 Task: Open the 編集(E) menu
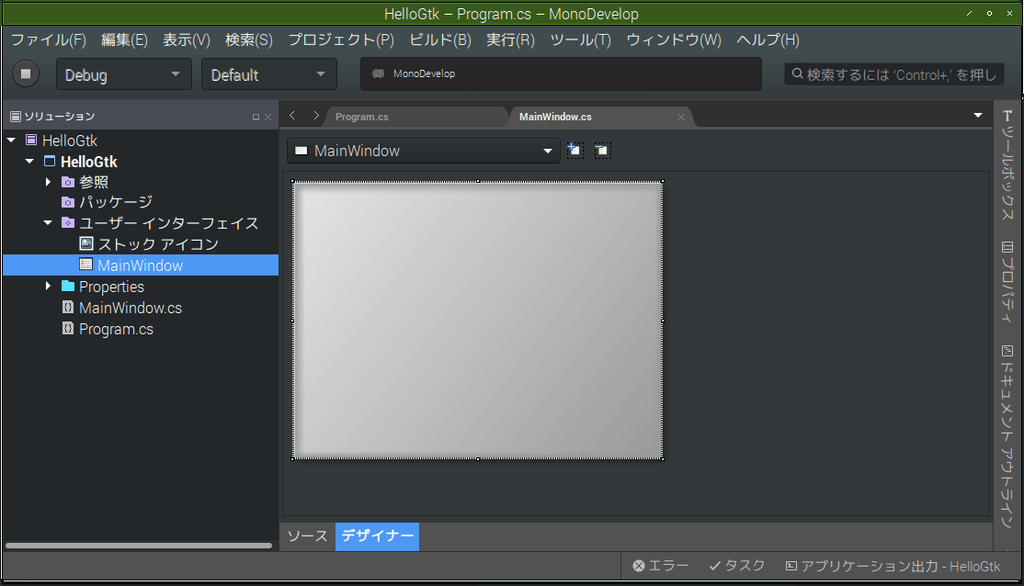124,40
